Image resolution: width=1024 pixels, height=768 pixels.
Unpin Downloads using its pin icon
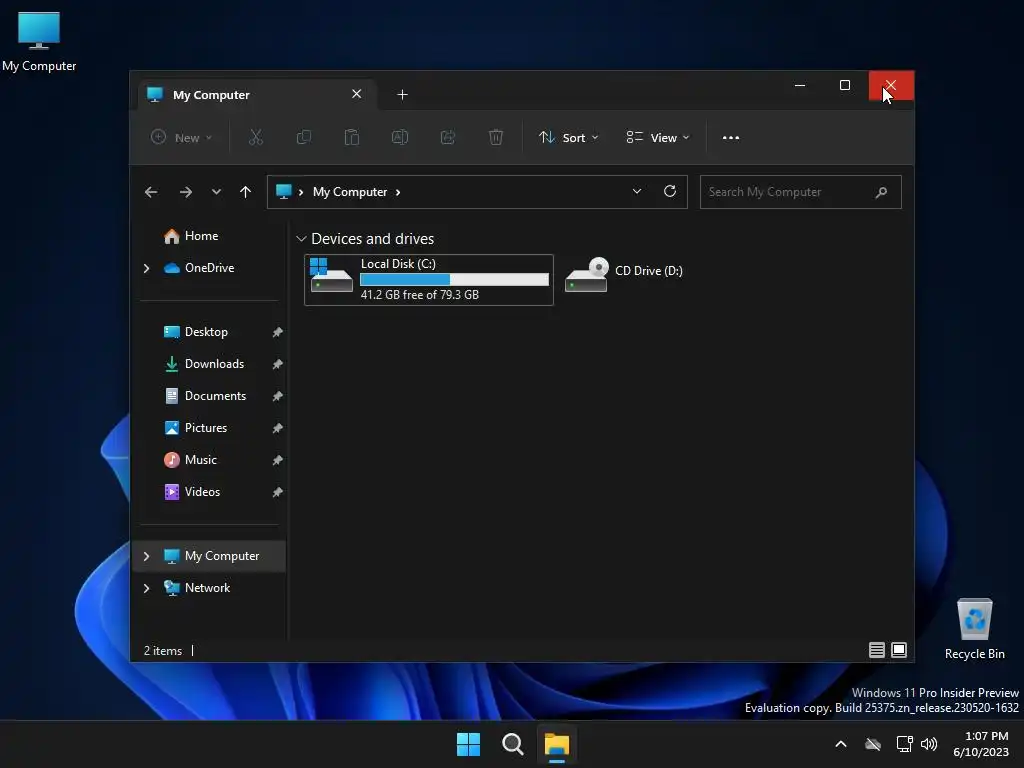pyautogui.click(x=278, y=364)
